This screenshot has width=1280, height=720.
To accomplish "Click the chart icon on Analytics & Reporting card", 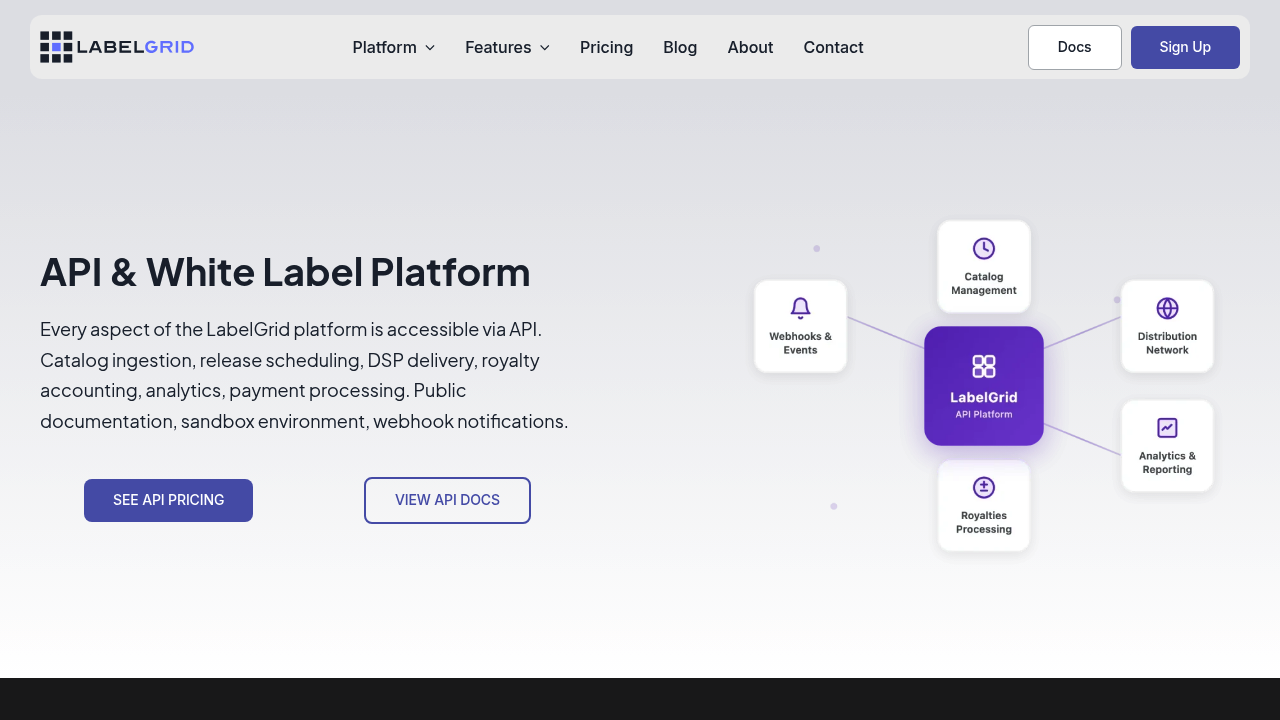I will click(1167, 428).
